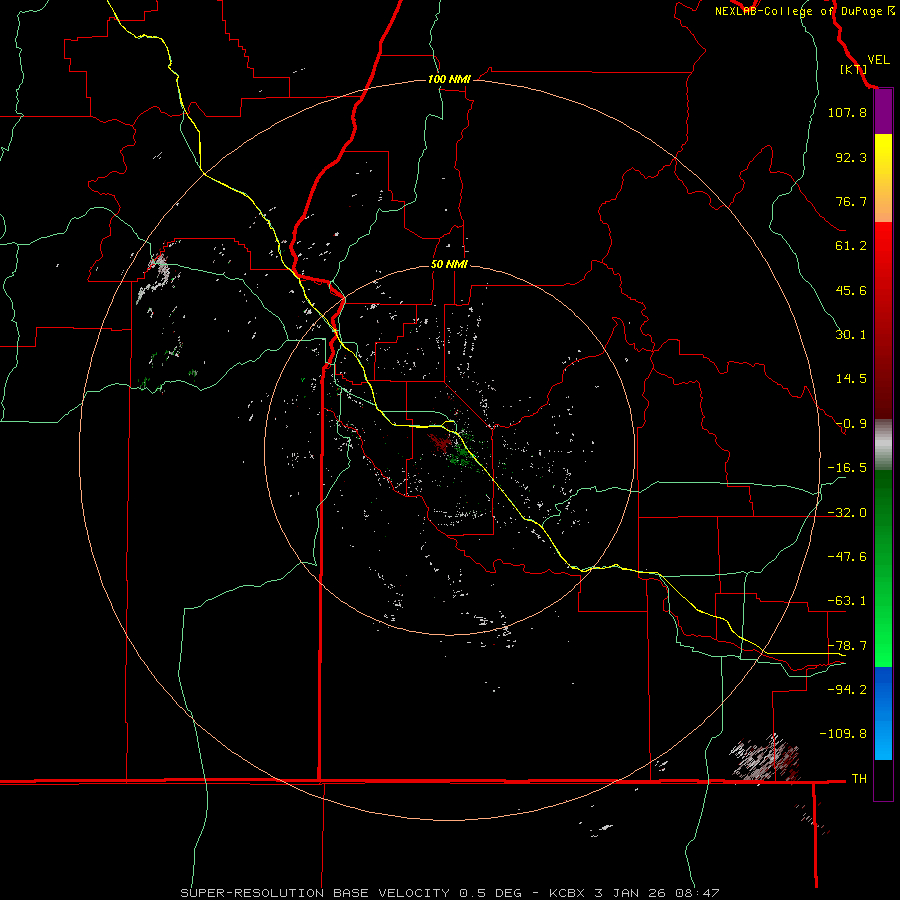The width and height of the screenshot is (900, 900).
Task: Select the 107.8 velocity scale value
Action: 847,112
